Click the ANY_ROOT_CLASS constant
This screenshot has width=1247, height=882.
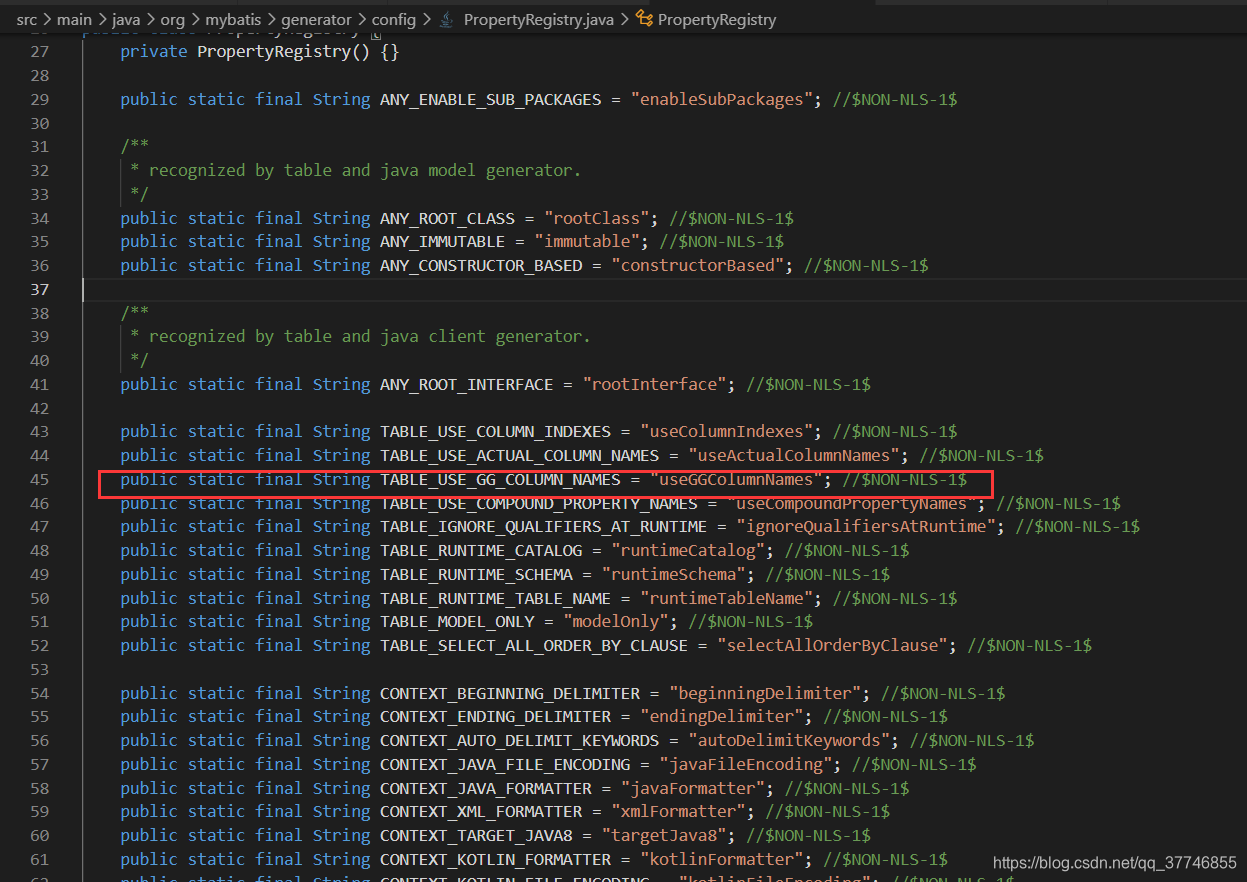click(x=447, y=218)
